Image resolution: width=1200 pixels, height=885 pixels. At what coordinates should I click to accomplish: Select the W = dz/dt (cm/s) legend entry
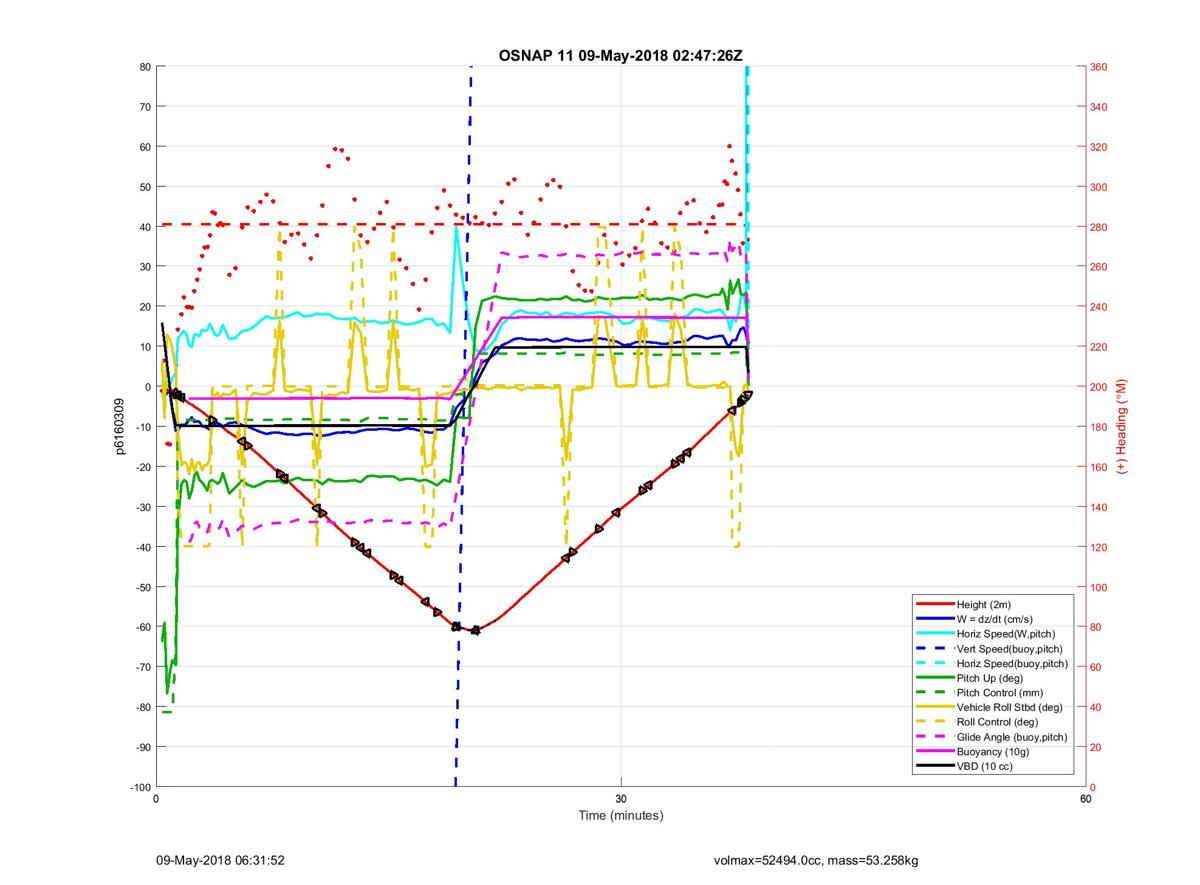(992, 619)
